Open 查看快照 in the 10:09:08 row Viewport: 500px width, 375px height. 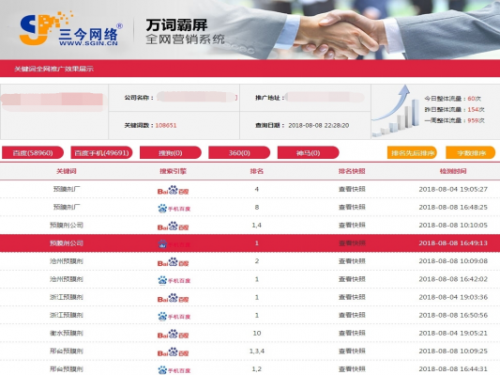pos(352,261)
